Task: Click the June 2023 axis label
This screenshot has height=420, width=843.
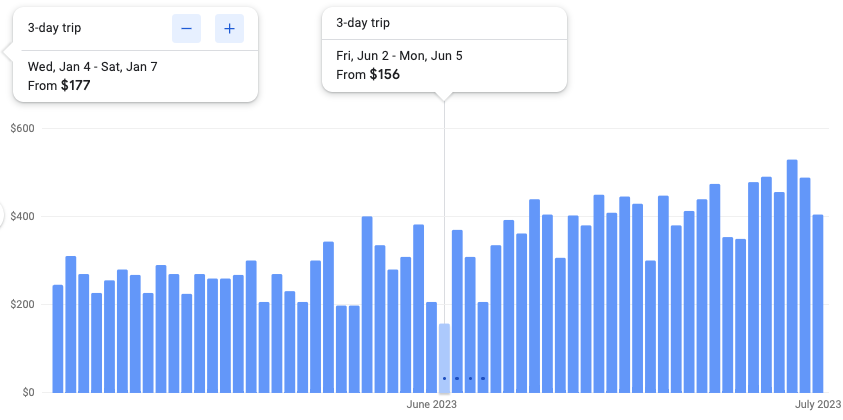Action: 432,405
